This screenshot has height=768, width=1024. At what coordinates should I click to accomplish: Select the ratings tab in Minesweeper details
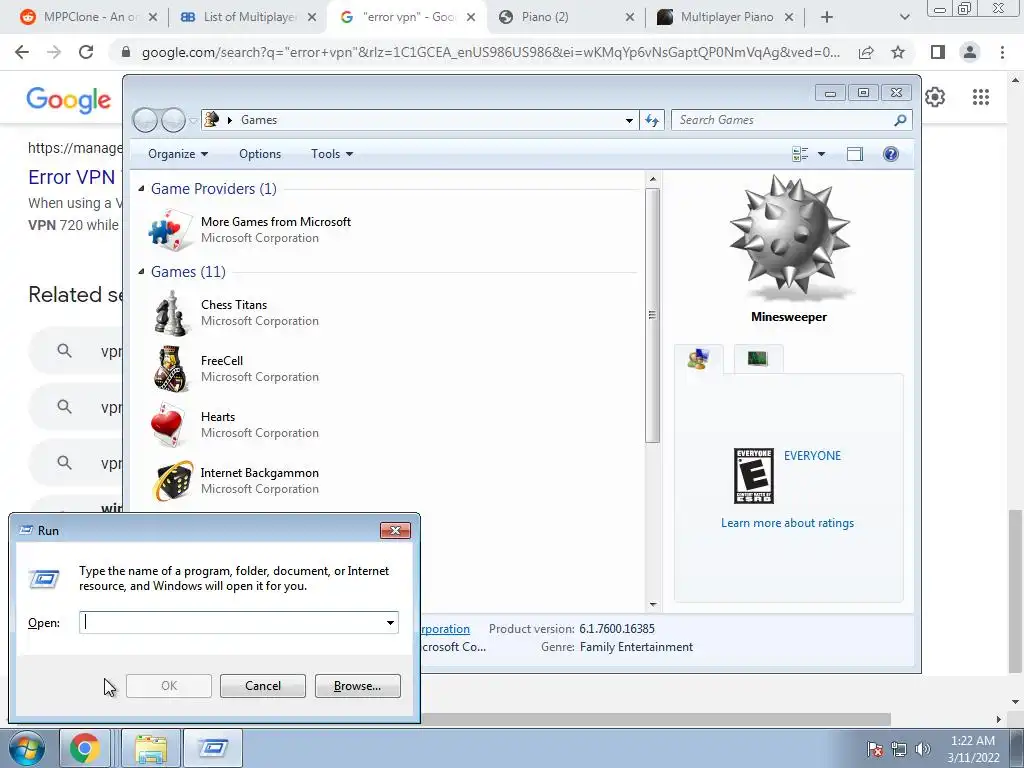click(698, 359)
